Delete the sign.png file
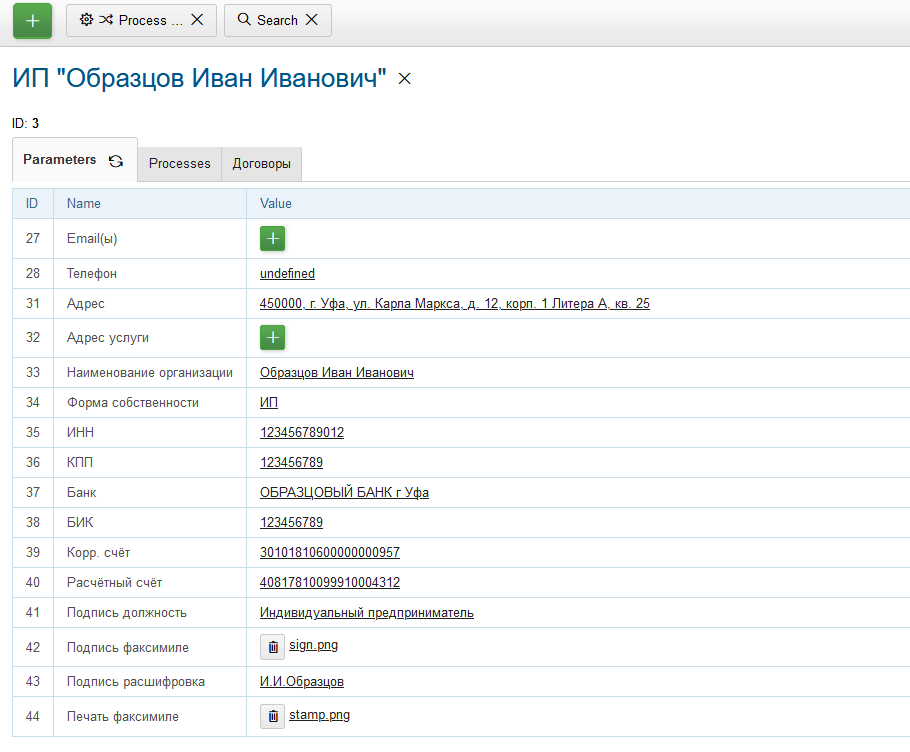This screenshot has width=910, height=752. click(x=273, y=647)
